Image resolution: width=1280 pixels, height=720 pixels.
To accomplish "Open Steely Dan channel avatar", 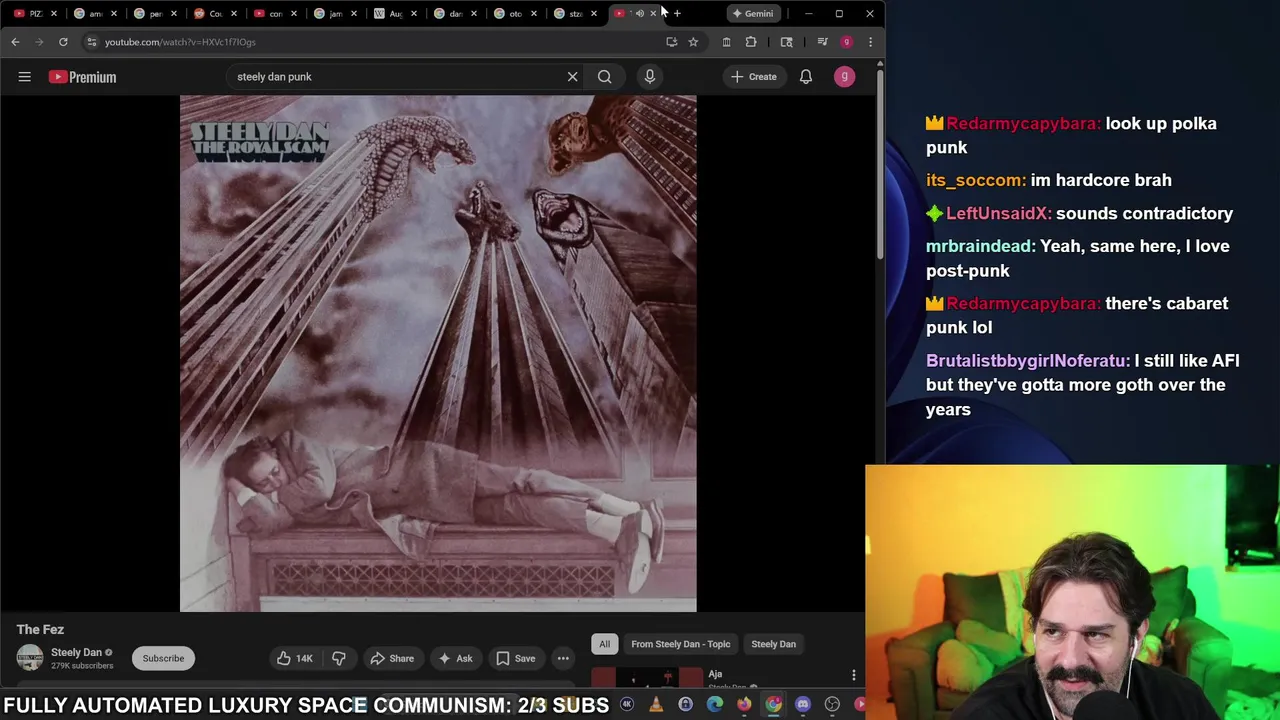I will click(x=30, y=658).
